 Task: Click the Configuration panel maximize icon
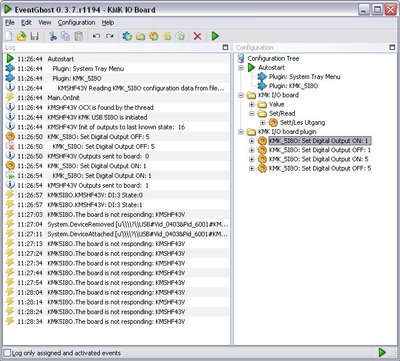pos(392,48)
